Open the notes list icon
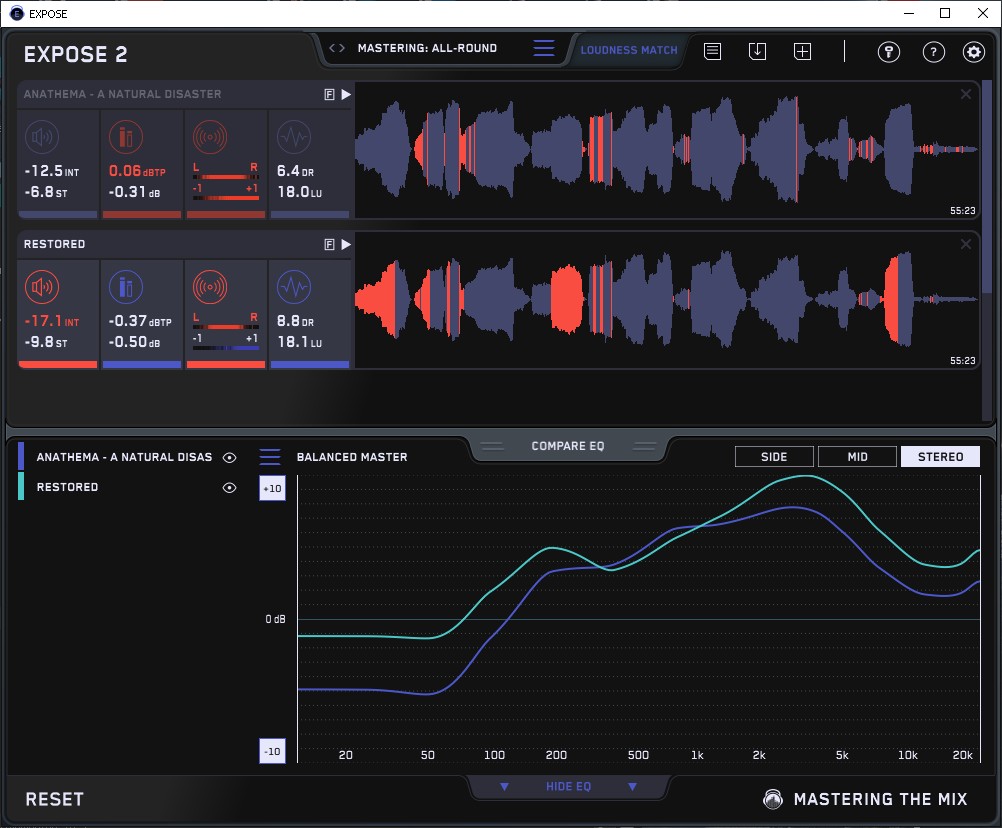1002x828 pixels. pyautogui.click(x=712, y=51)
